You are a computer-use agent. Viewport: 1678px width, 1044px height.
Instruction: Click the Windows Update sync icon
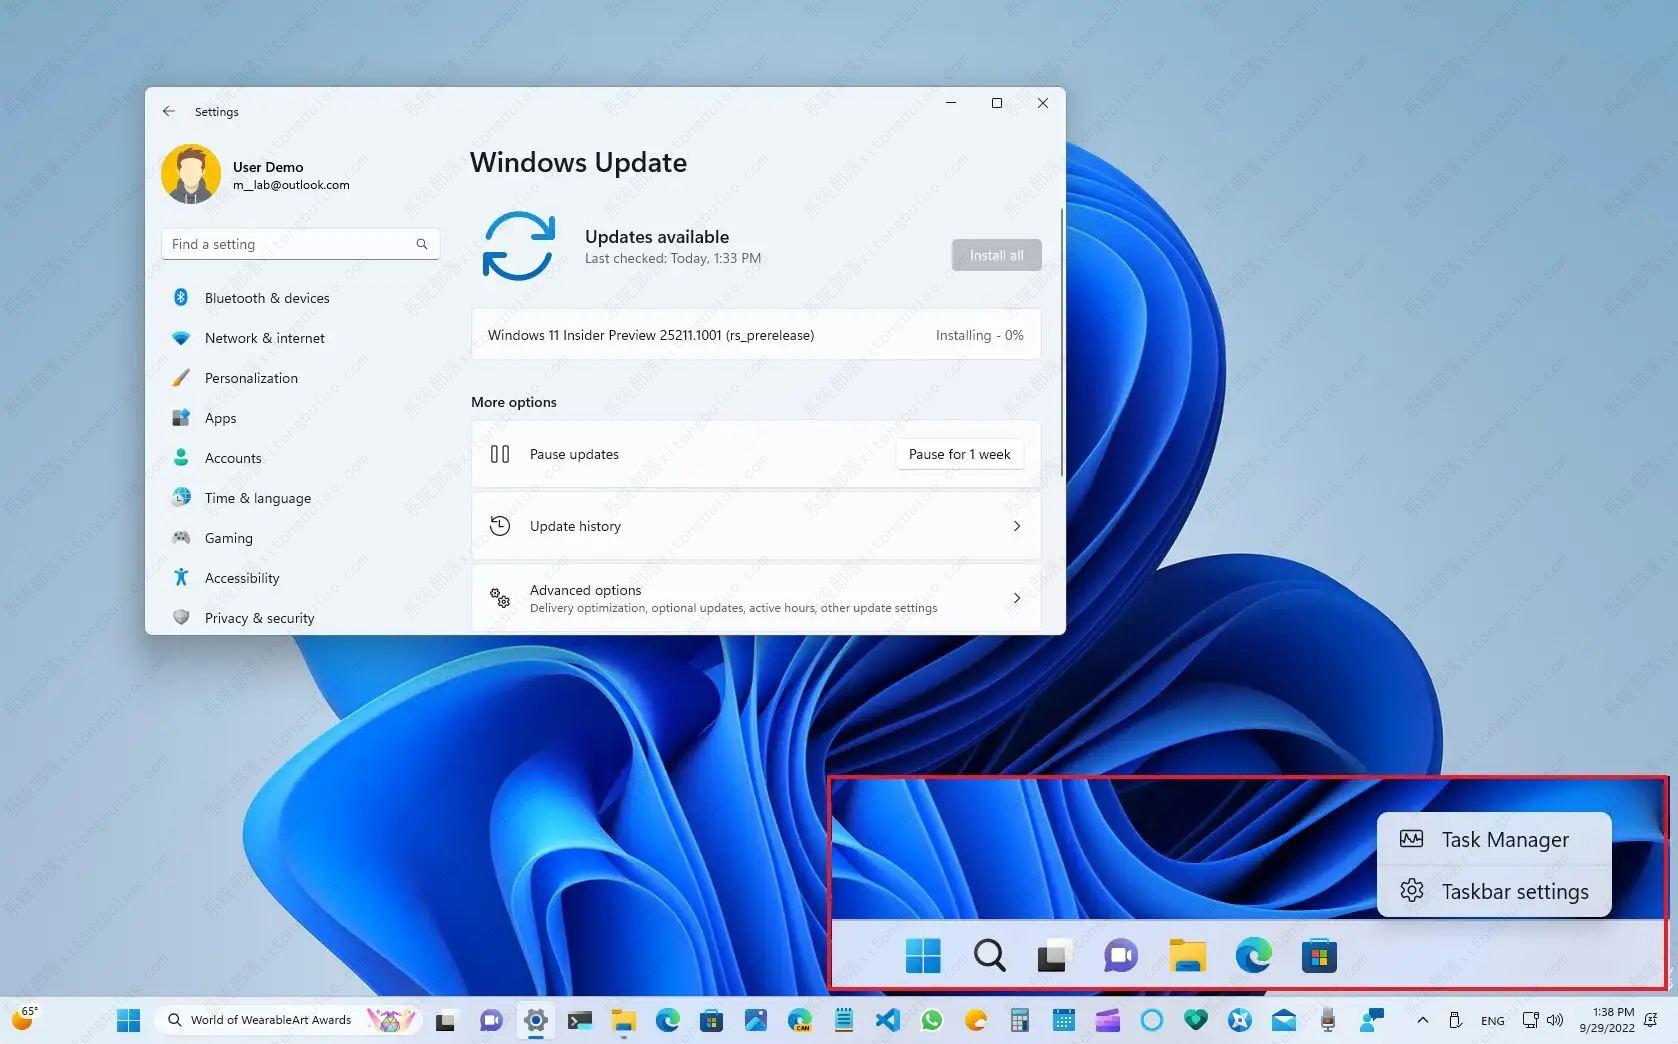point(518,246)
